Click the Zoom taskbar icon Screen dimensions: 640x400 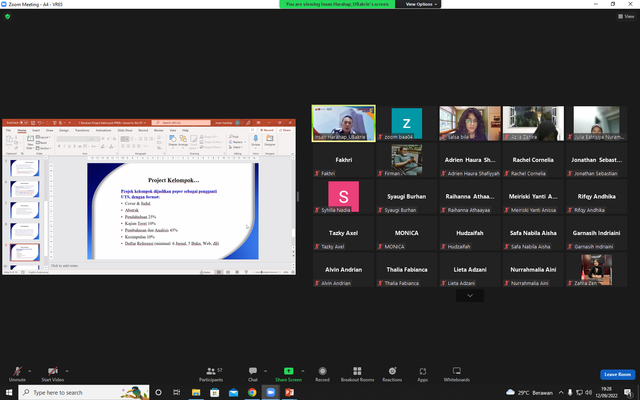tap(271, 393)
